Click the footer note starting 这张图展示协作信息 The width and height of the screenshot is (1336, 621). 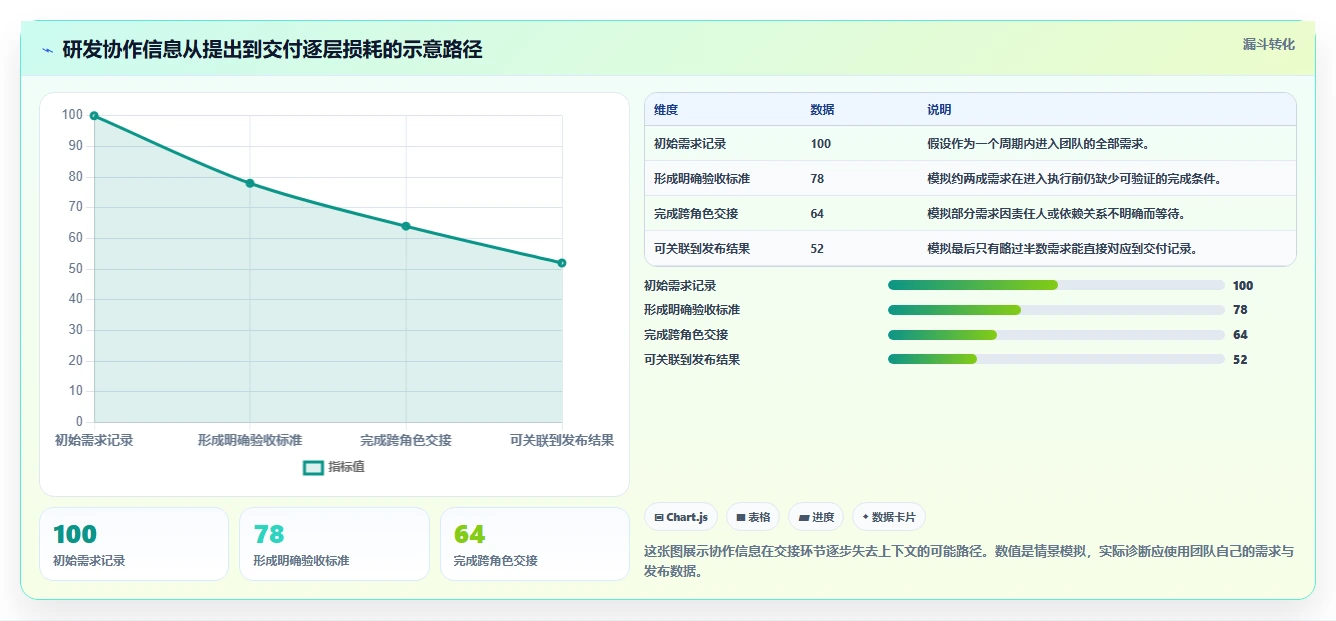969,561
